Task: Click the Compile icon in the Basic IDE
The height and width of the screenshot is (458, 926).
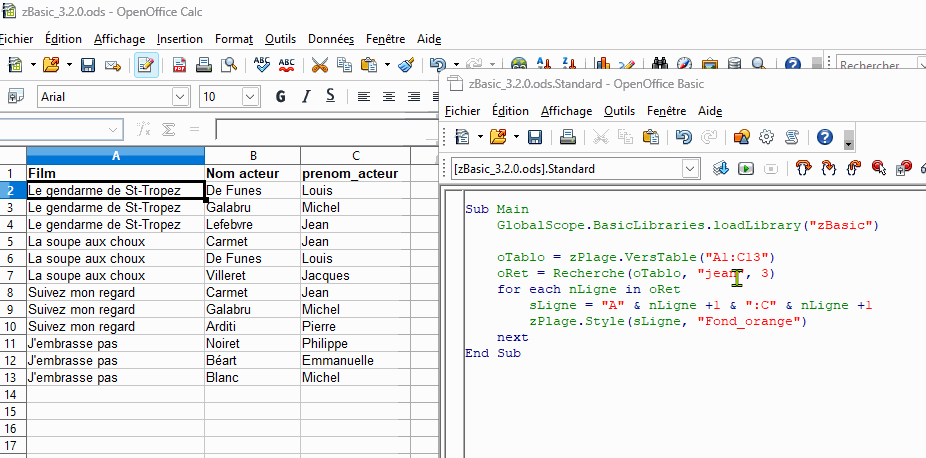Action: [720, 168]
